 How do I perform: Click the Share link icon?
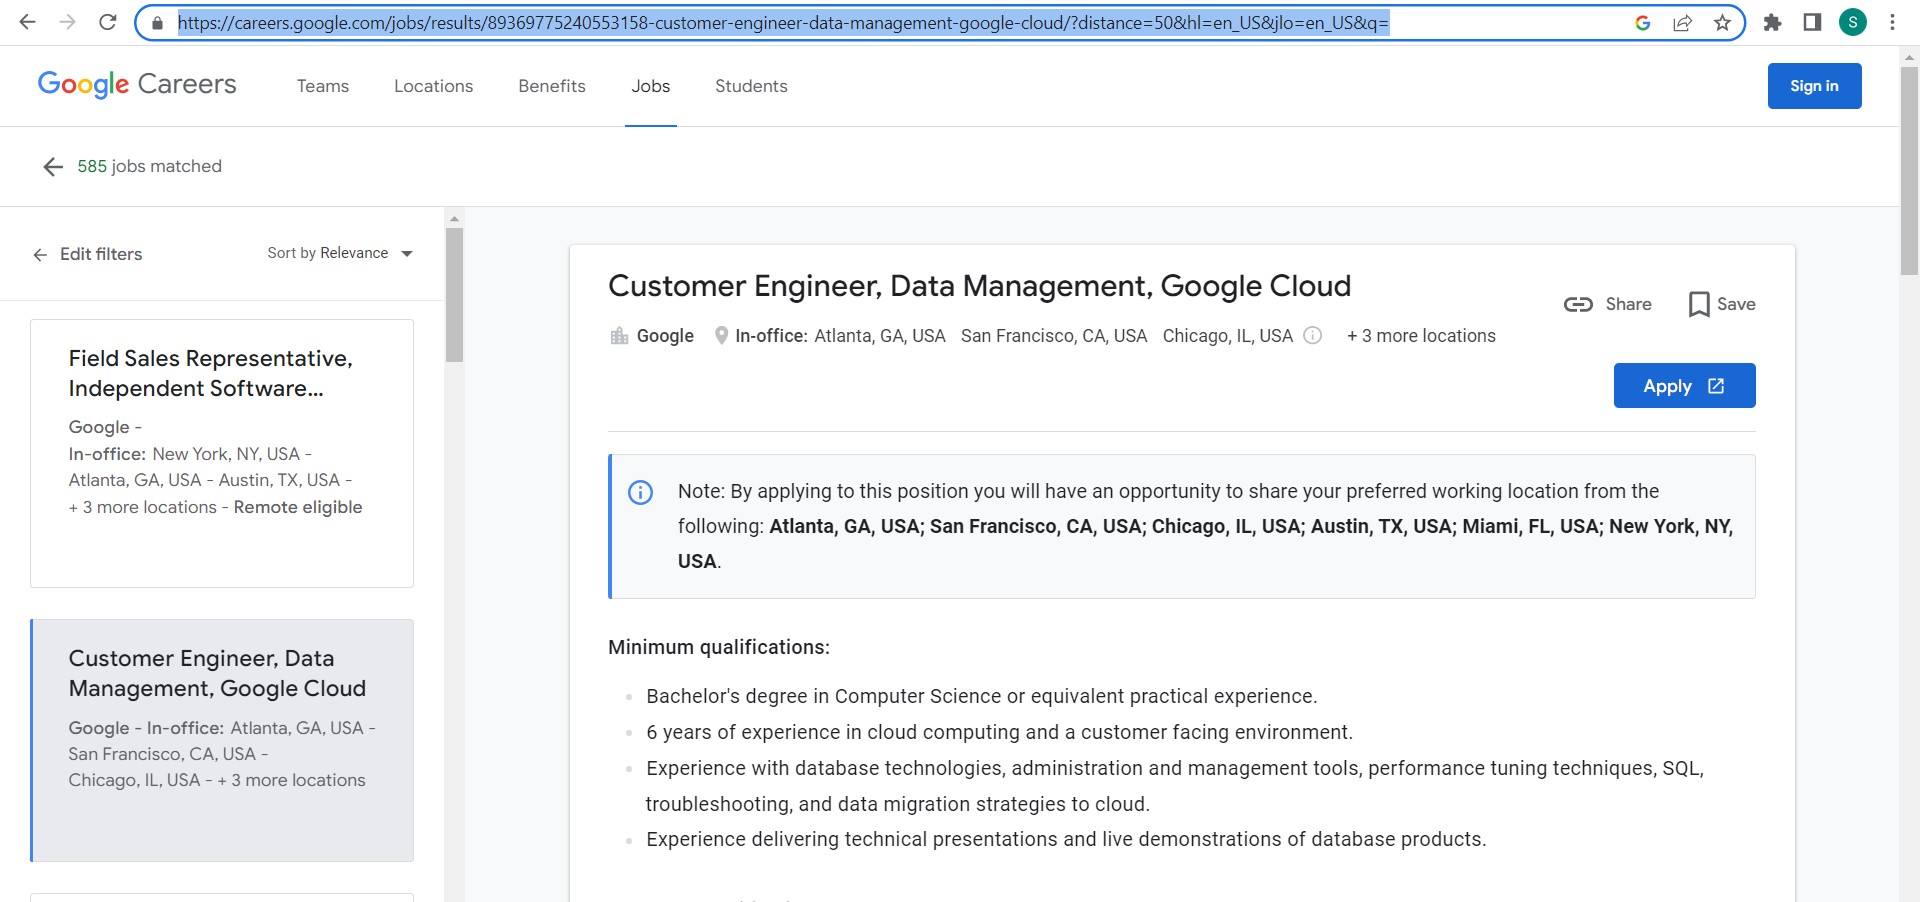1607,304
